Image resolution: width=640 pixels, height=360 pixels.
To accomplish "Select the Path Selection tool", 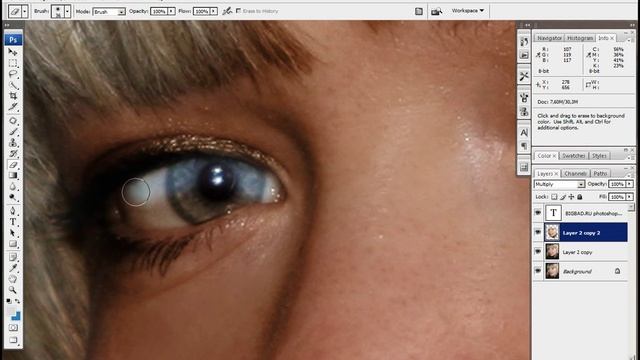I will pos(13,233).
